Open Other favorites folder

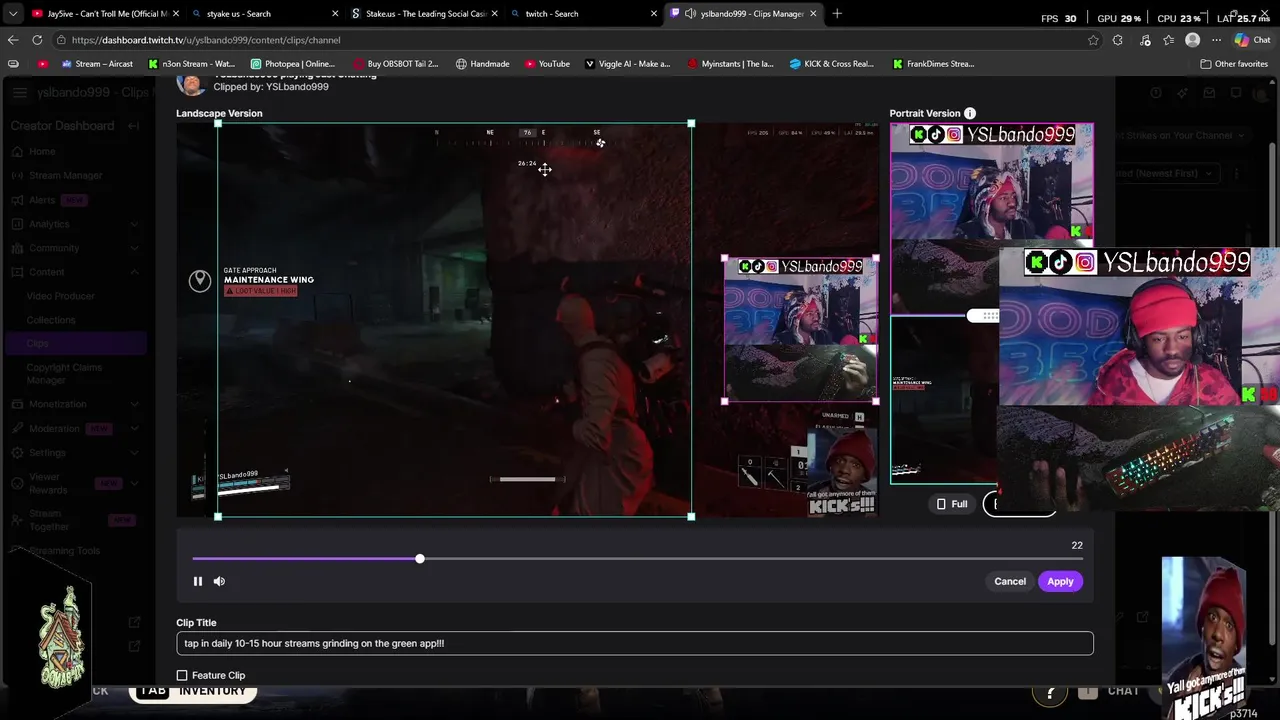1234,64
